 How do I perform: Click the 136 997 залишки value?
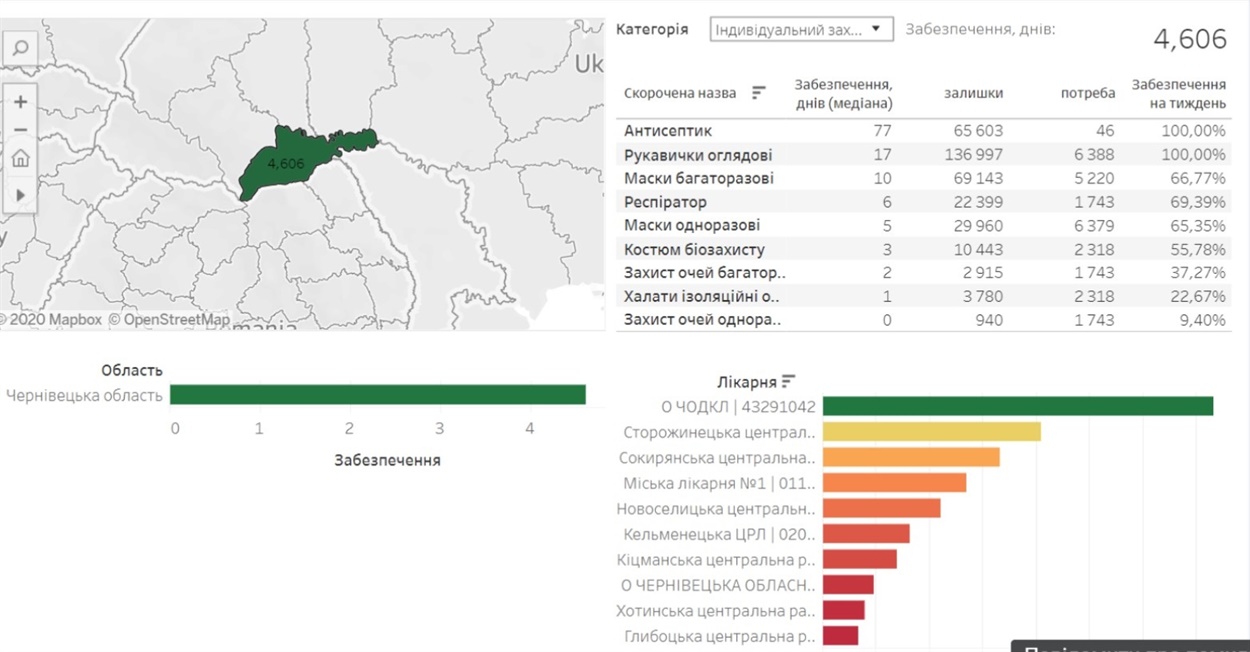(x=973, y=155)
